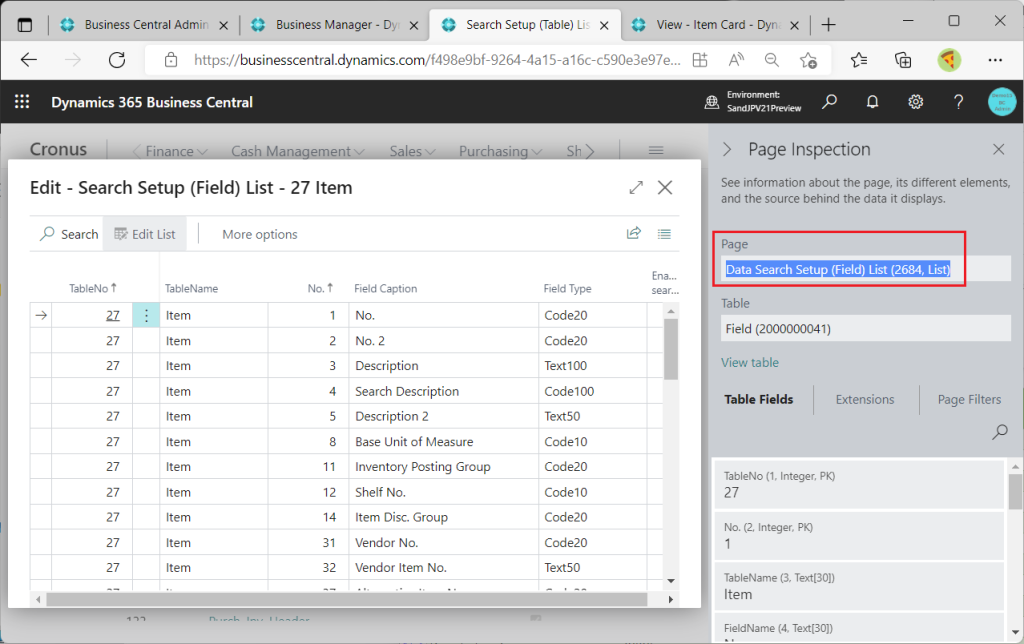Viewport: 1024px width, 644px height.
Task: Click the list horizontal scrollbar
Action: 347,599
